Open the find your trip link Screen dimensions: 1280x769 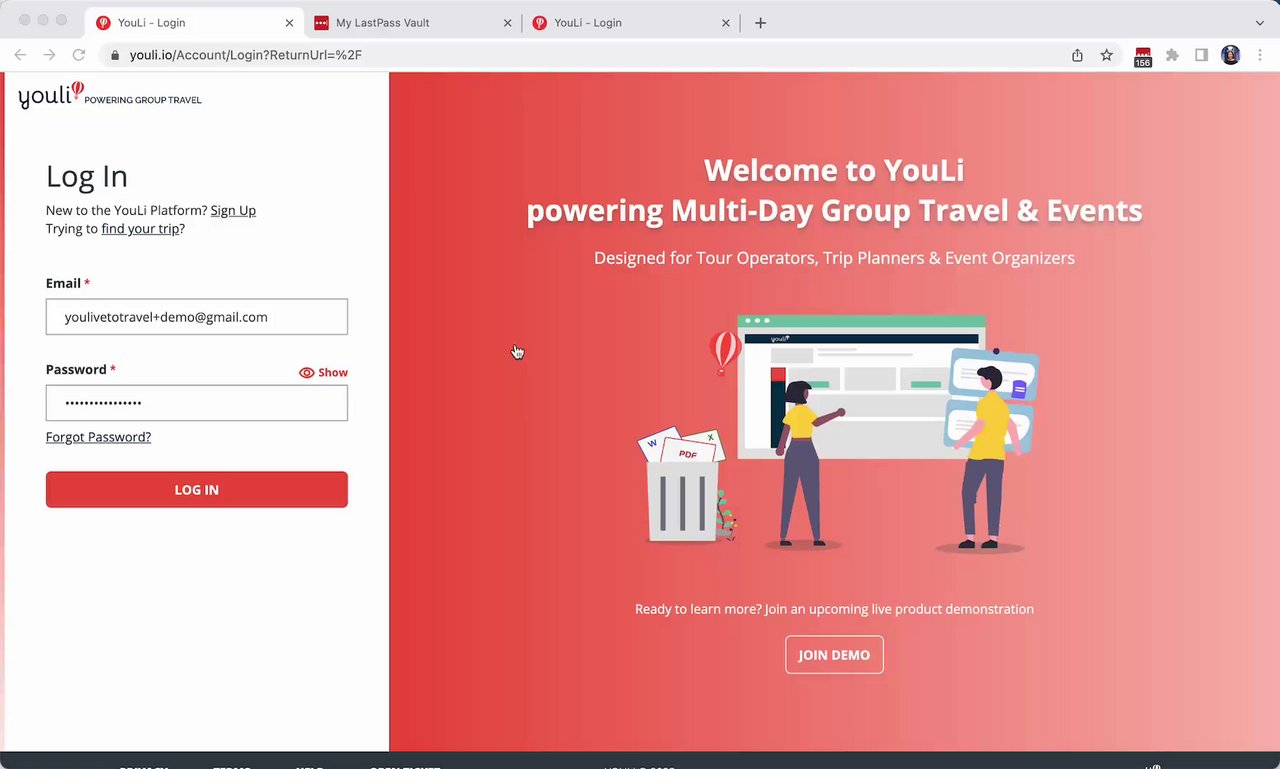pyautogui.click(x=140, y=228)
